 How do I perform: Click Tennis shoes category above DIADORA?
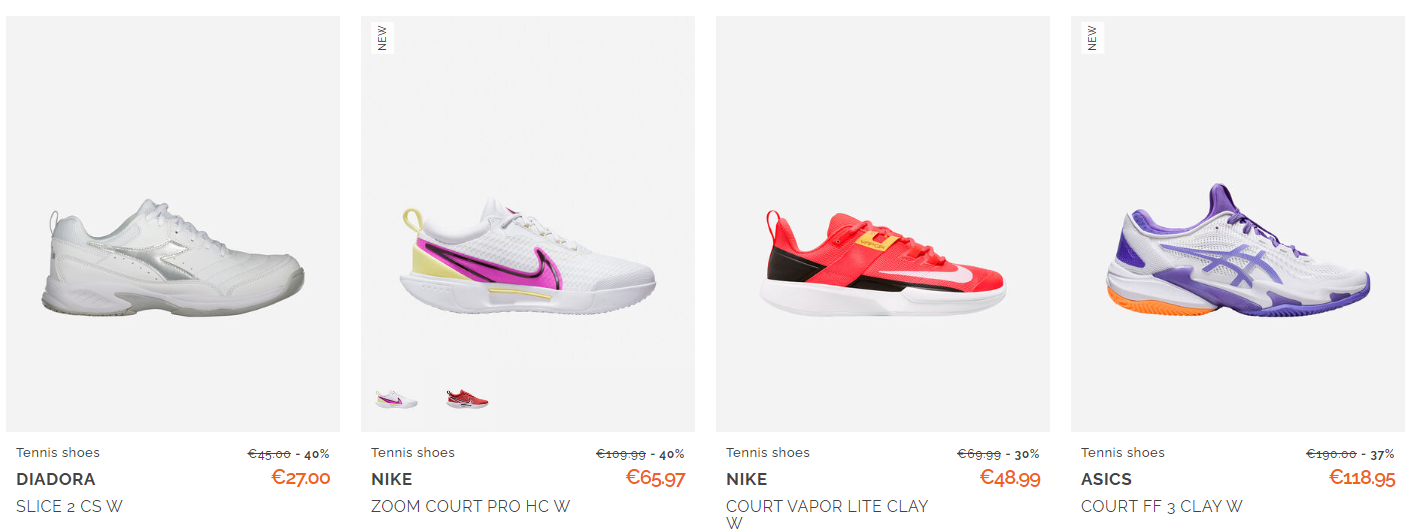pyautogui.click(x=58, y=453)
